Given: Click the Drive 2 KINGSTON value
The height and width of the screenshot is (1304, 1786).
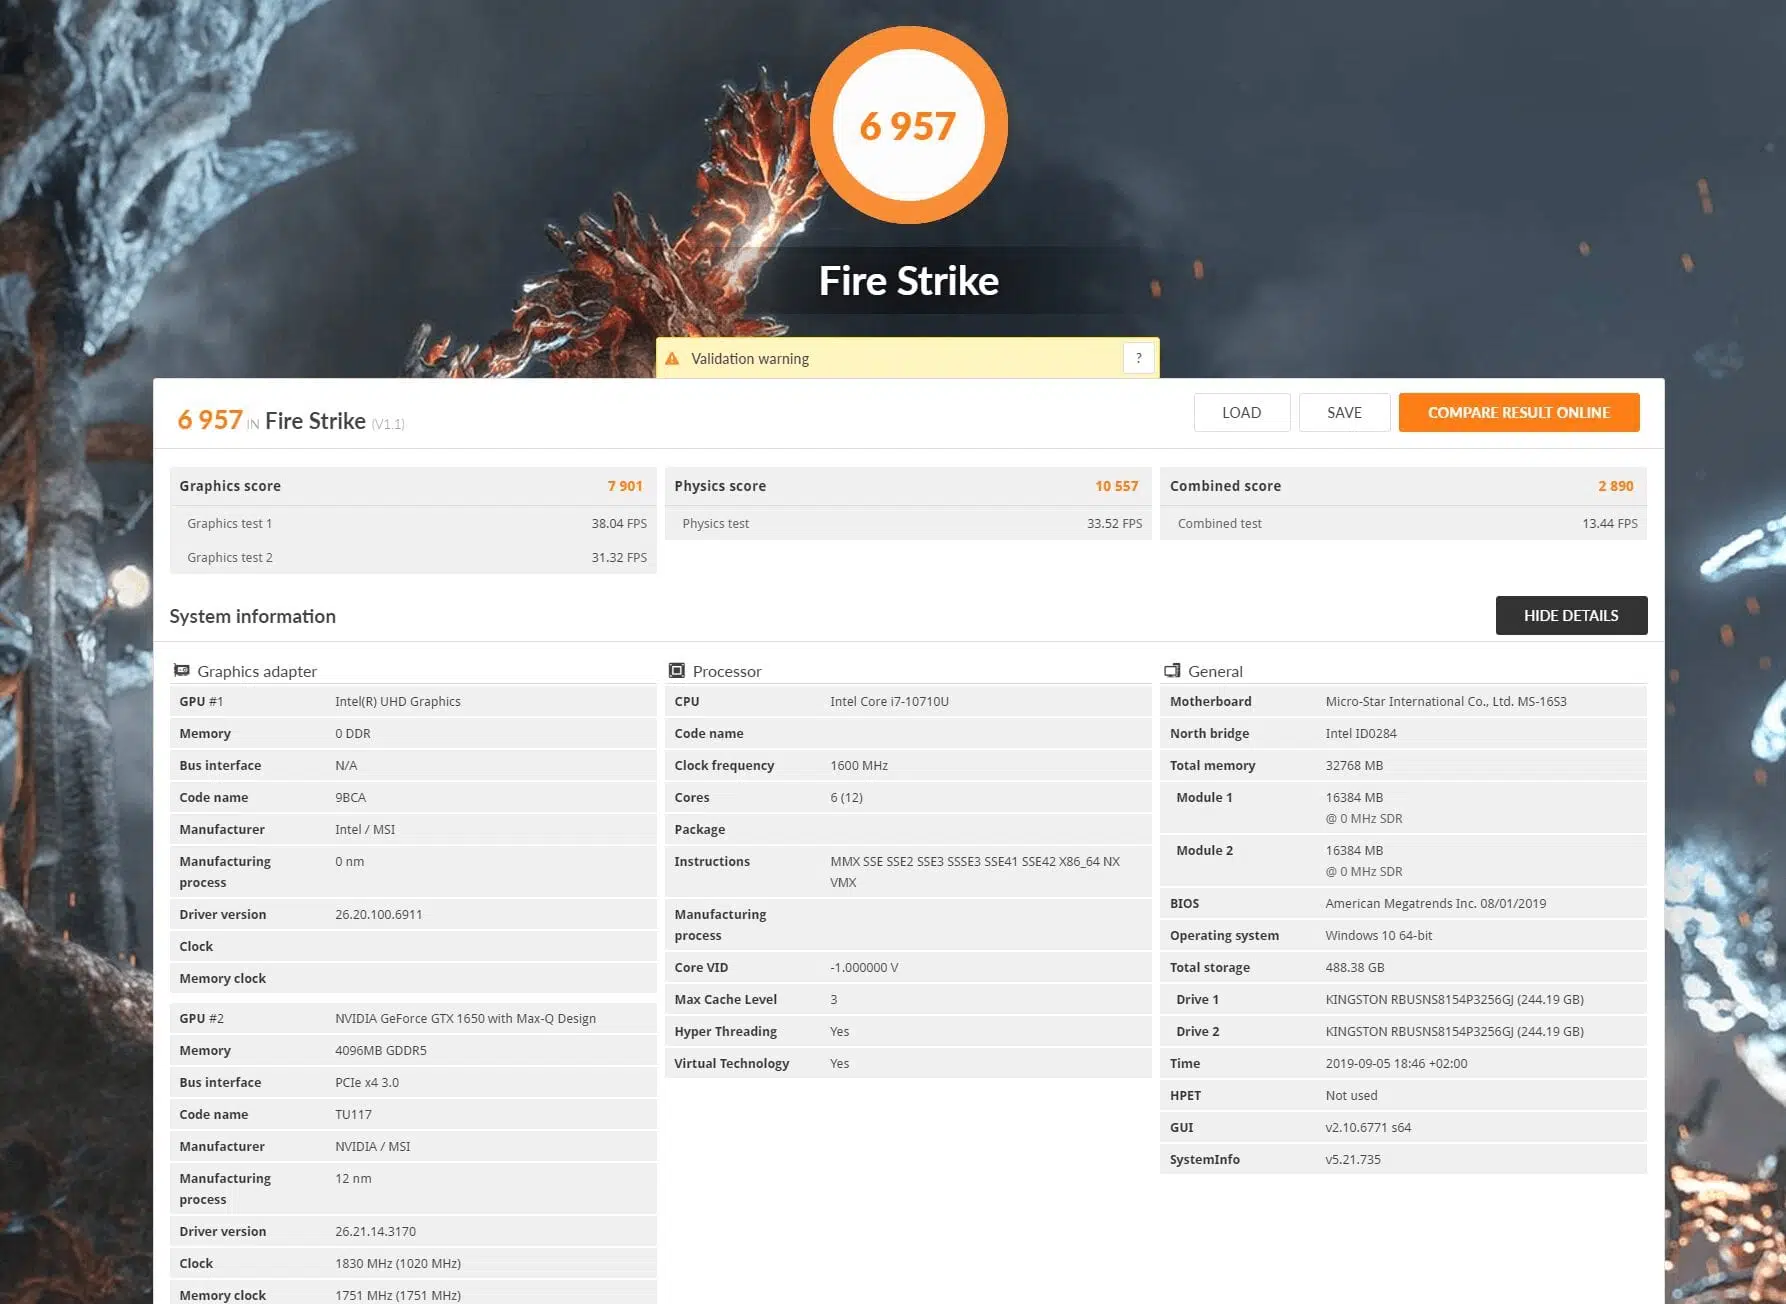Looking at the screenshot, I should pyautogui.click(x=1455, y=1031).
